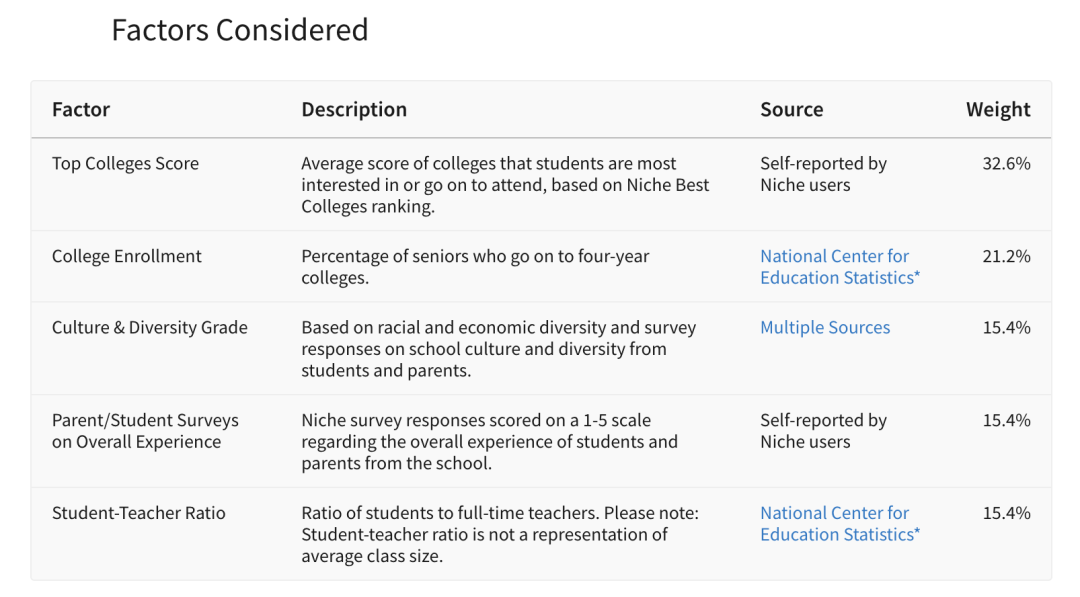This screenshot has height=597, width=1080.
Task: Open National Center link in Student-Teacher Ratio row
Action: pos(840,524)
